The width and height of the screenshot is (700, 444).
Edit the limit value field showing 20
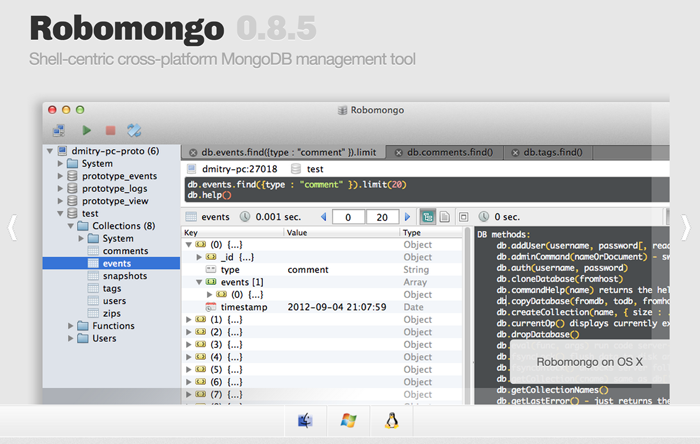pyautogui.click(x=382, y=217)
